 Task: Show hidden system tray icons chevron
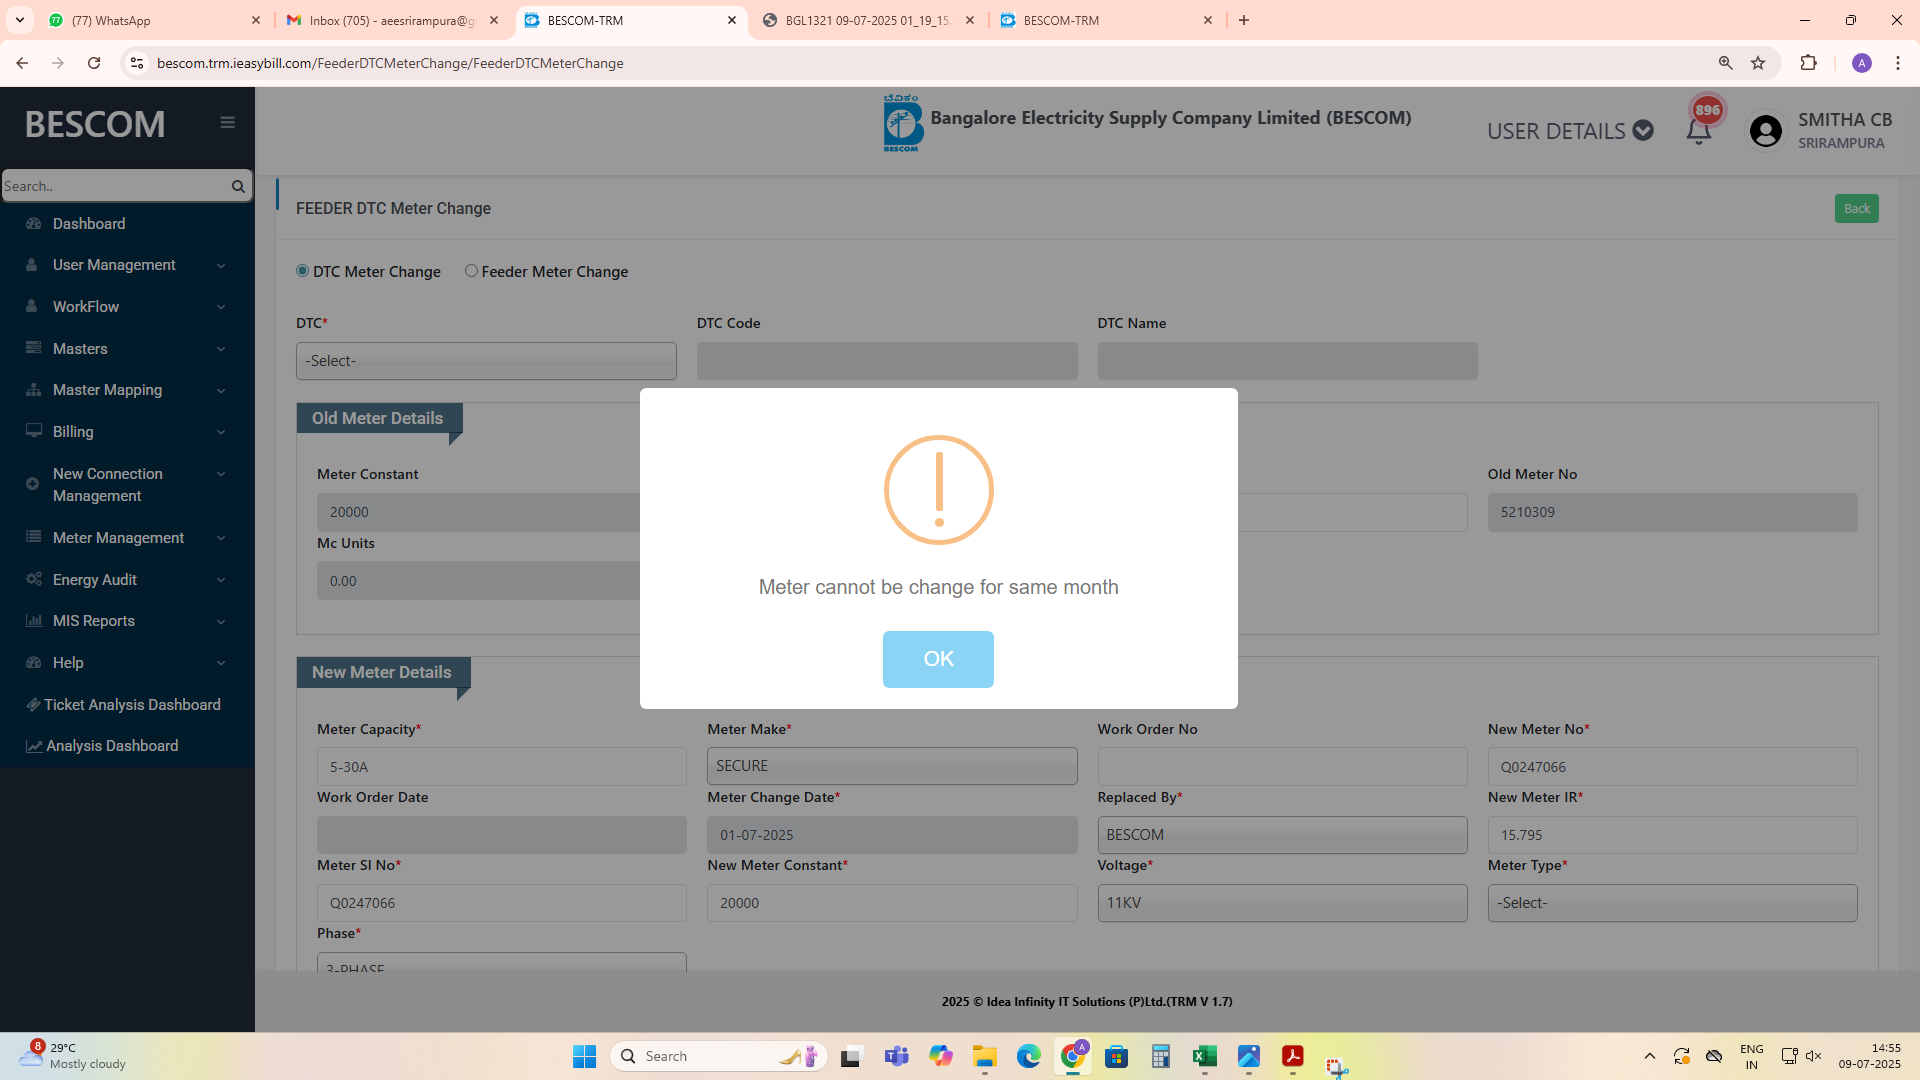pyautogui.click(x=1650, y=1056)
